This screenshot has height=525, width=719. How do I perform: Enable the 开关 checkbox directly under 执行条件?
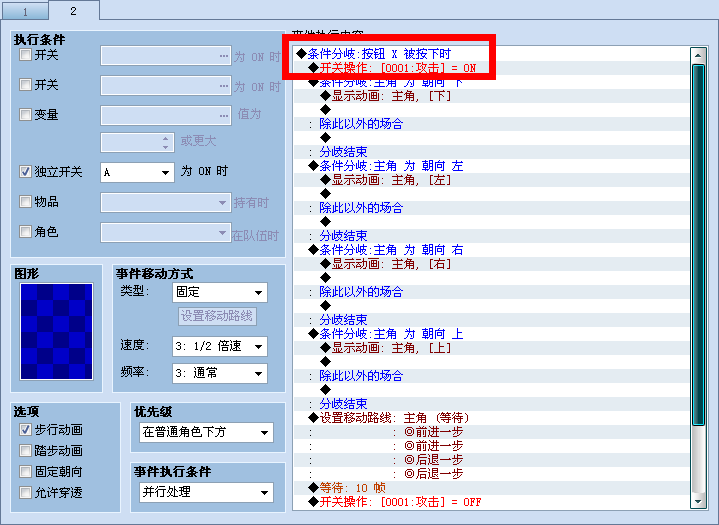tap(25, 55)
